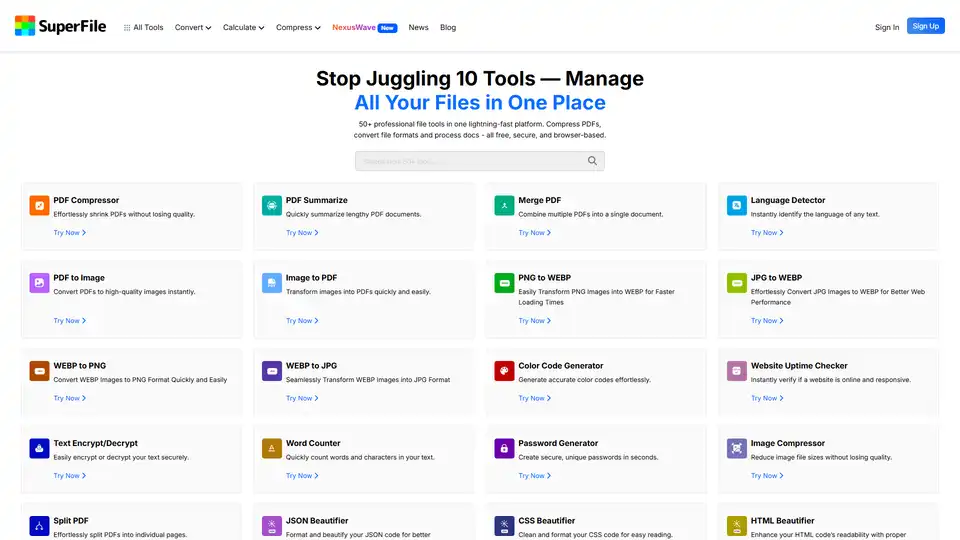Click the Website Uptime Checker icon
Viewport: 960px width, 540px height.
pos(737,371)
